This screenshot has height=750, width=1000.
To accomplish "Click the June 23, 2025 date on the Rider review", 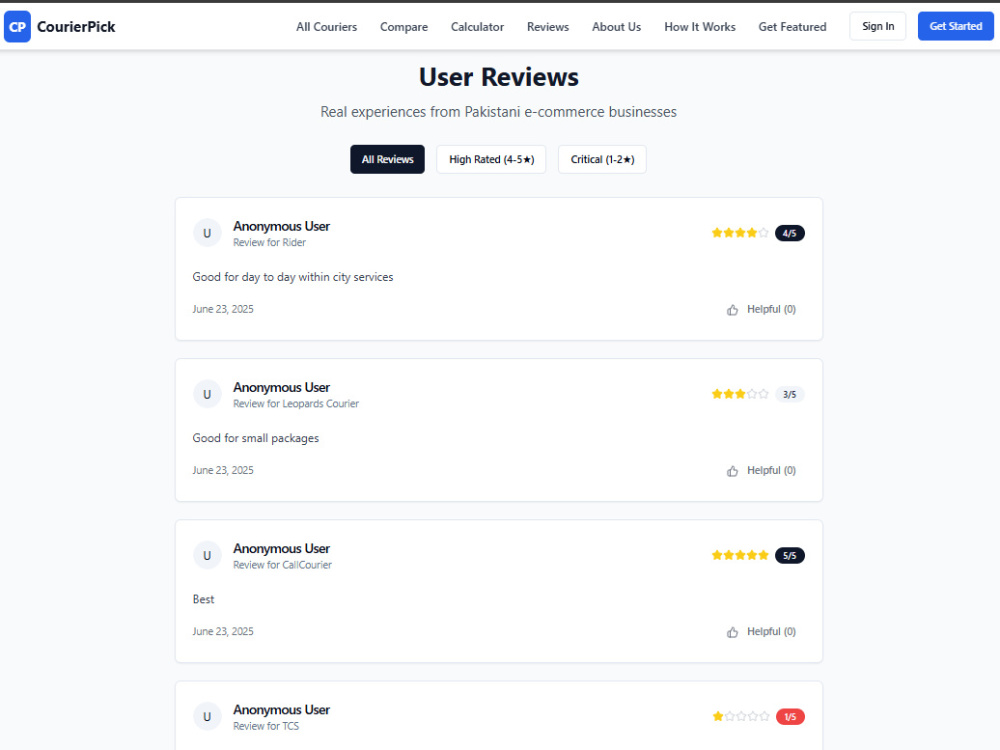I will (223, 309).
